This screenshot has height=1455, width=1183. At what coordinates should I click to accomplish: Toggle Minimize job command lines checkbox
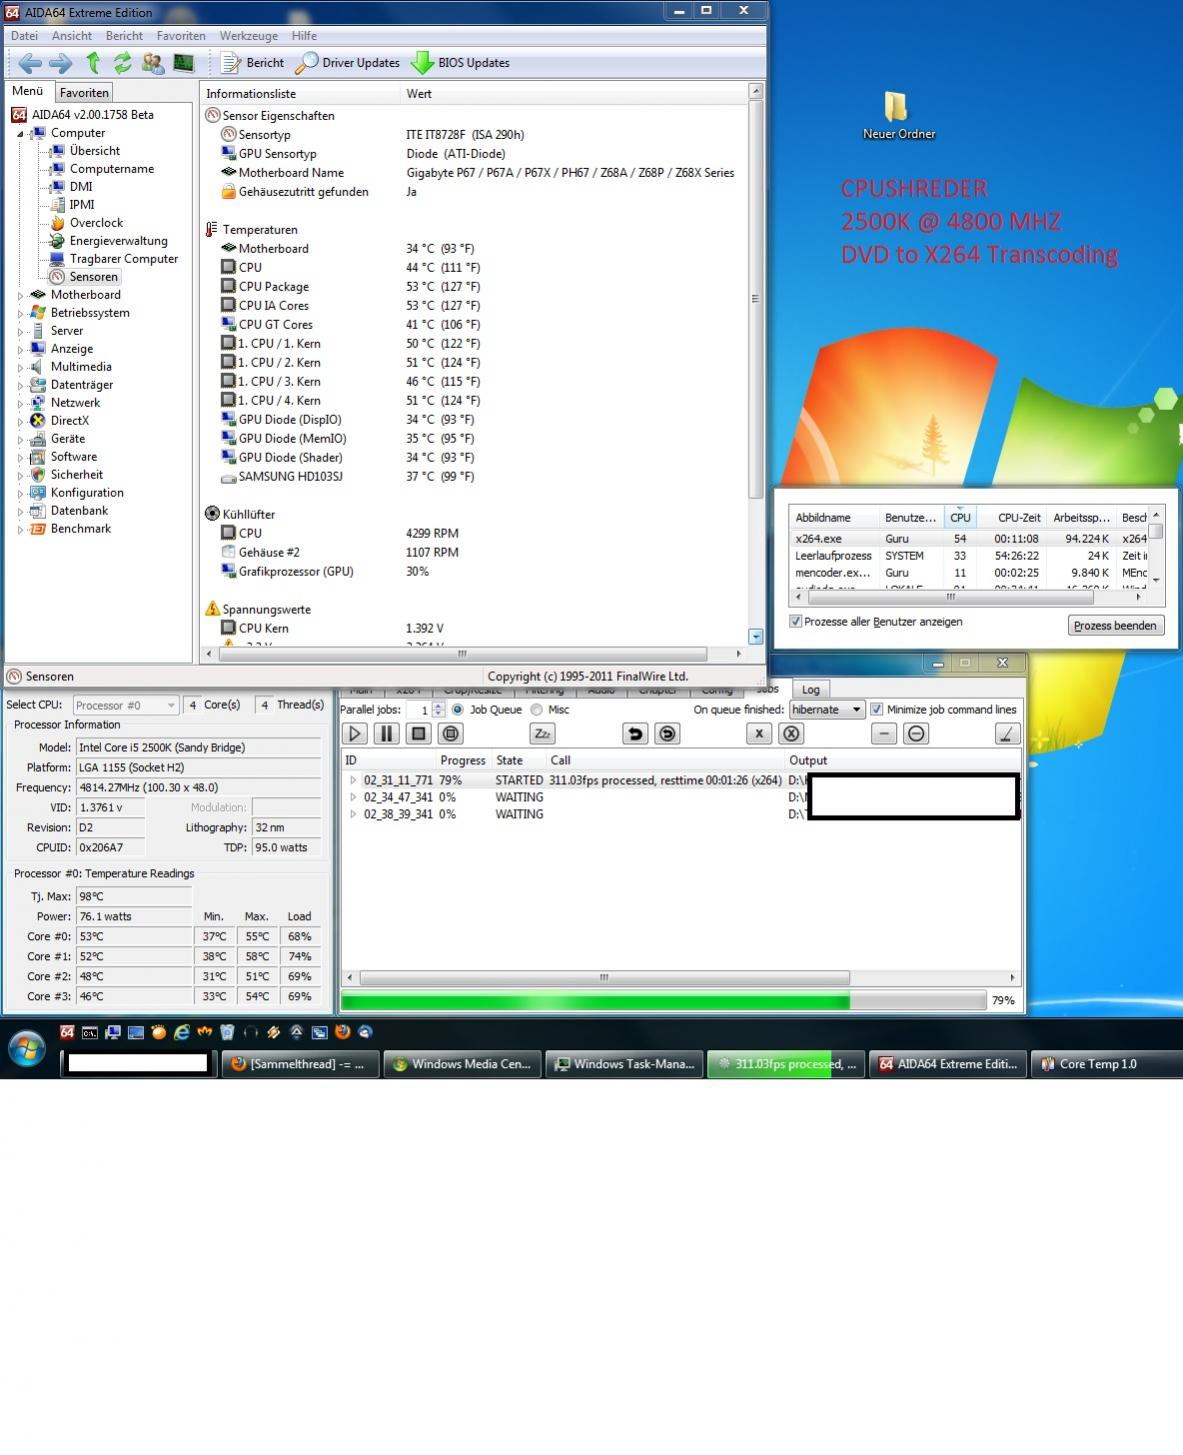[x=877, y=710]
